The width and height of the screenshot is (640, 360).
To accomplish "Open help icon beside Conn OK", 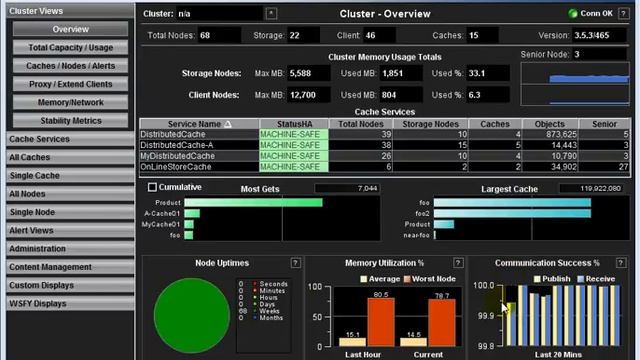I will (x=623, y=13).
